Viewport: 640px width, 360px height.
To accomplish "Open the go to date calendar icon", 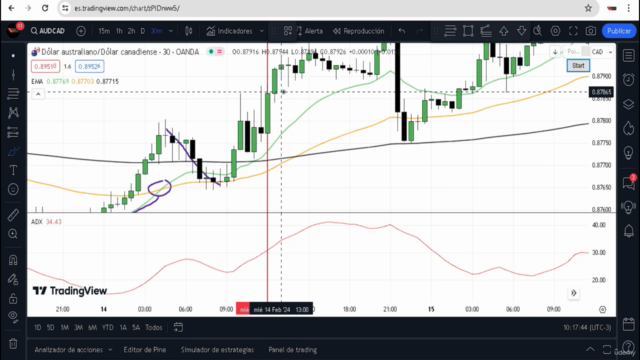I will [178, 327].
